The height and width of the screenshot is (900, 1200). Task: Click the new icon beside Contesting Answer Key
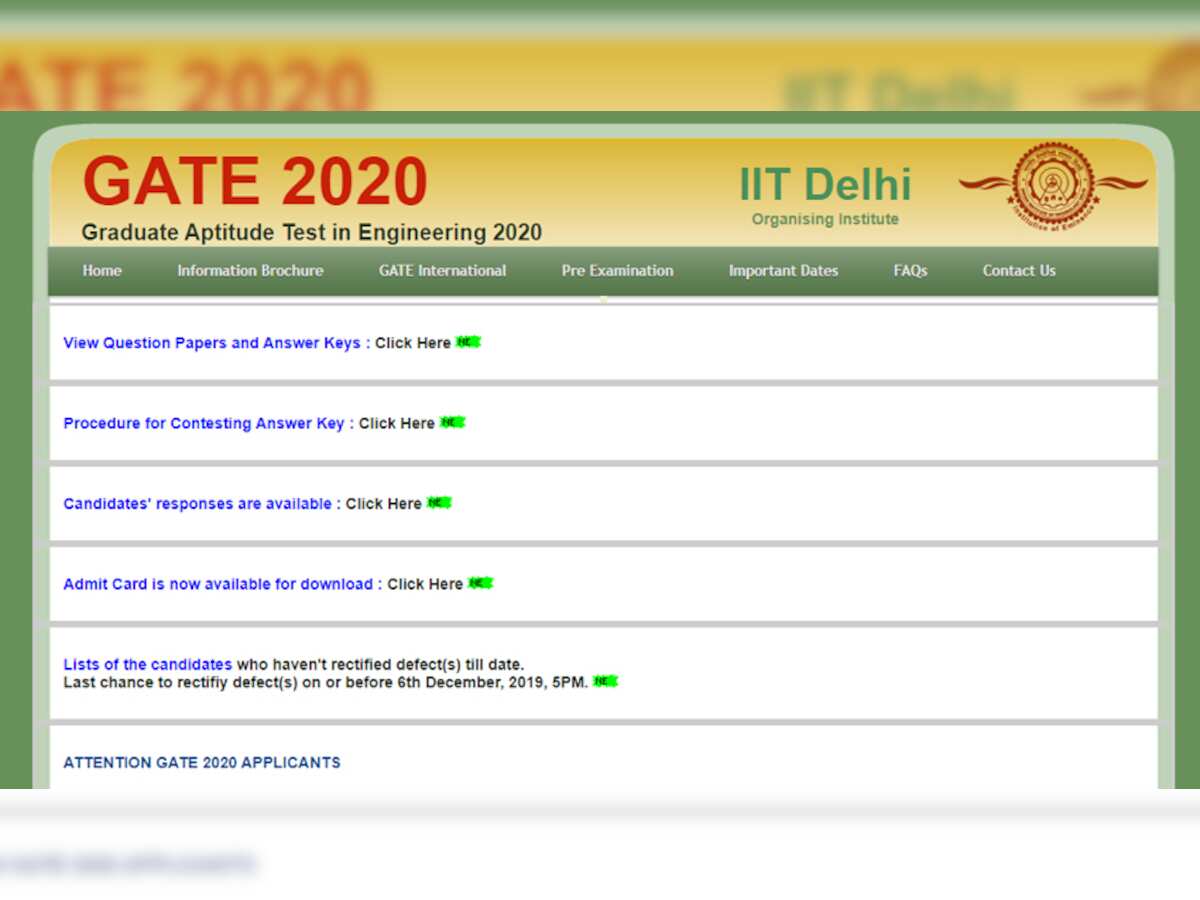point(453,422)
